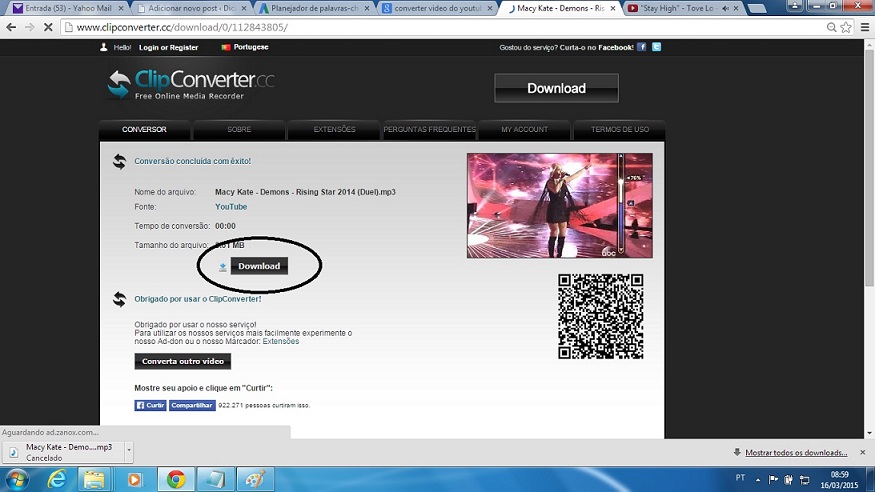Click the small download arrow icon beside Download
875x492 pixels.
coord(223,267)
